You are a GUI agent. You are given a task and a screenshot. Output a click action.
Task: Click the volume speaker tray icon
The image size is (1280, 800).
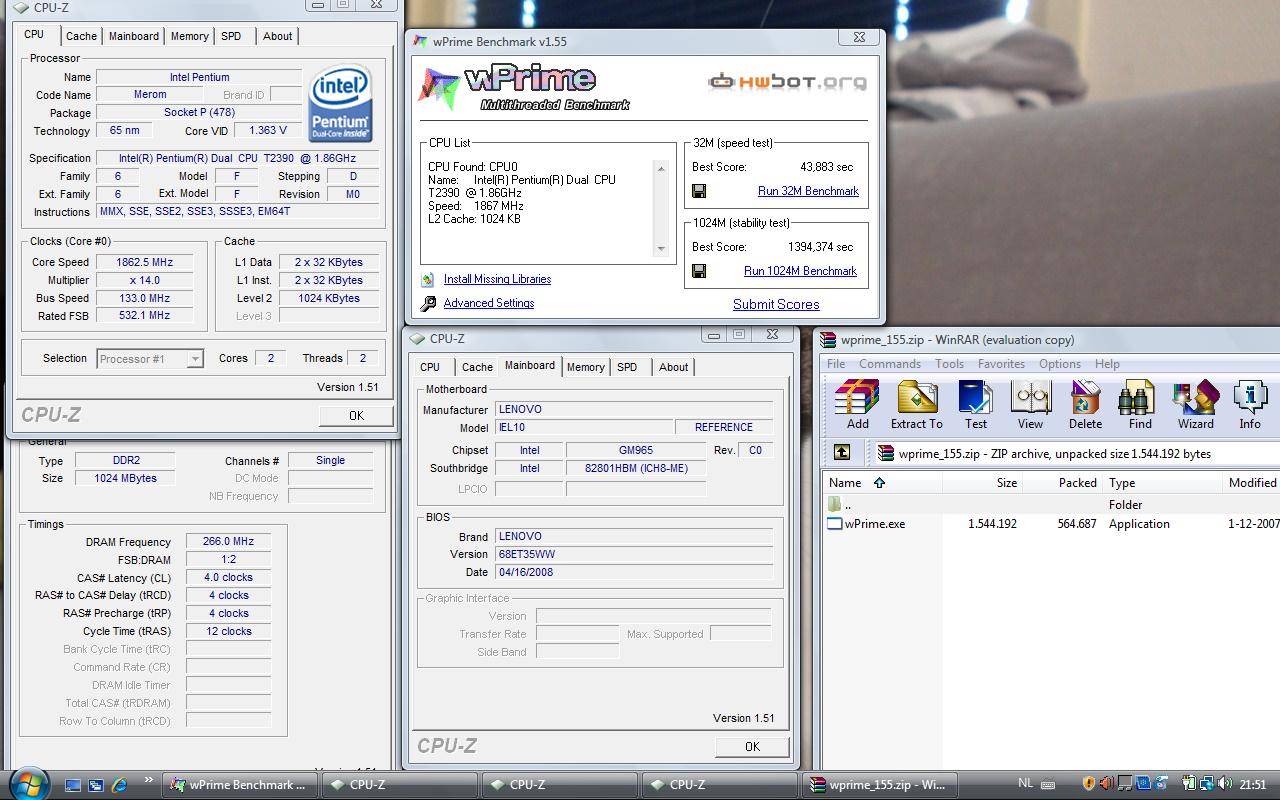[1225, 784]
